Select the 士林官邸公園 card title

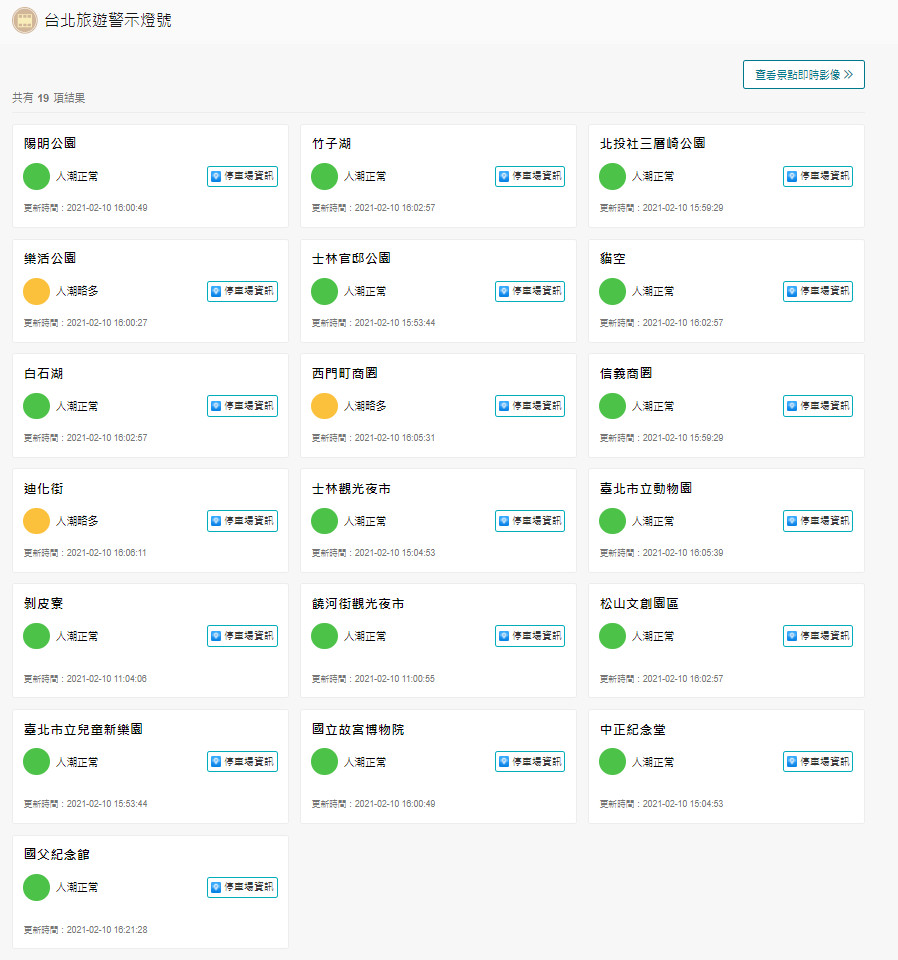(x=351, y=259)
